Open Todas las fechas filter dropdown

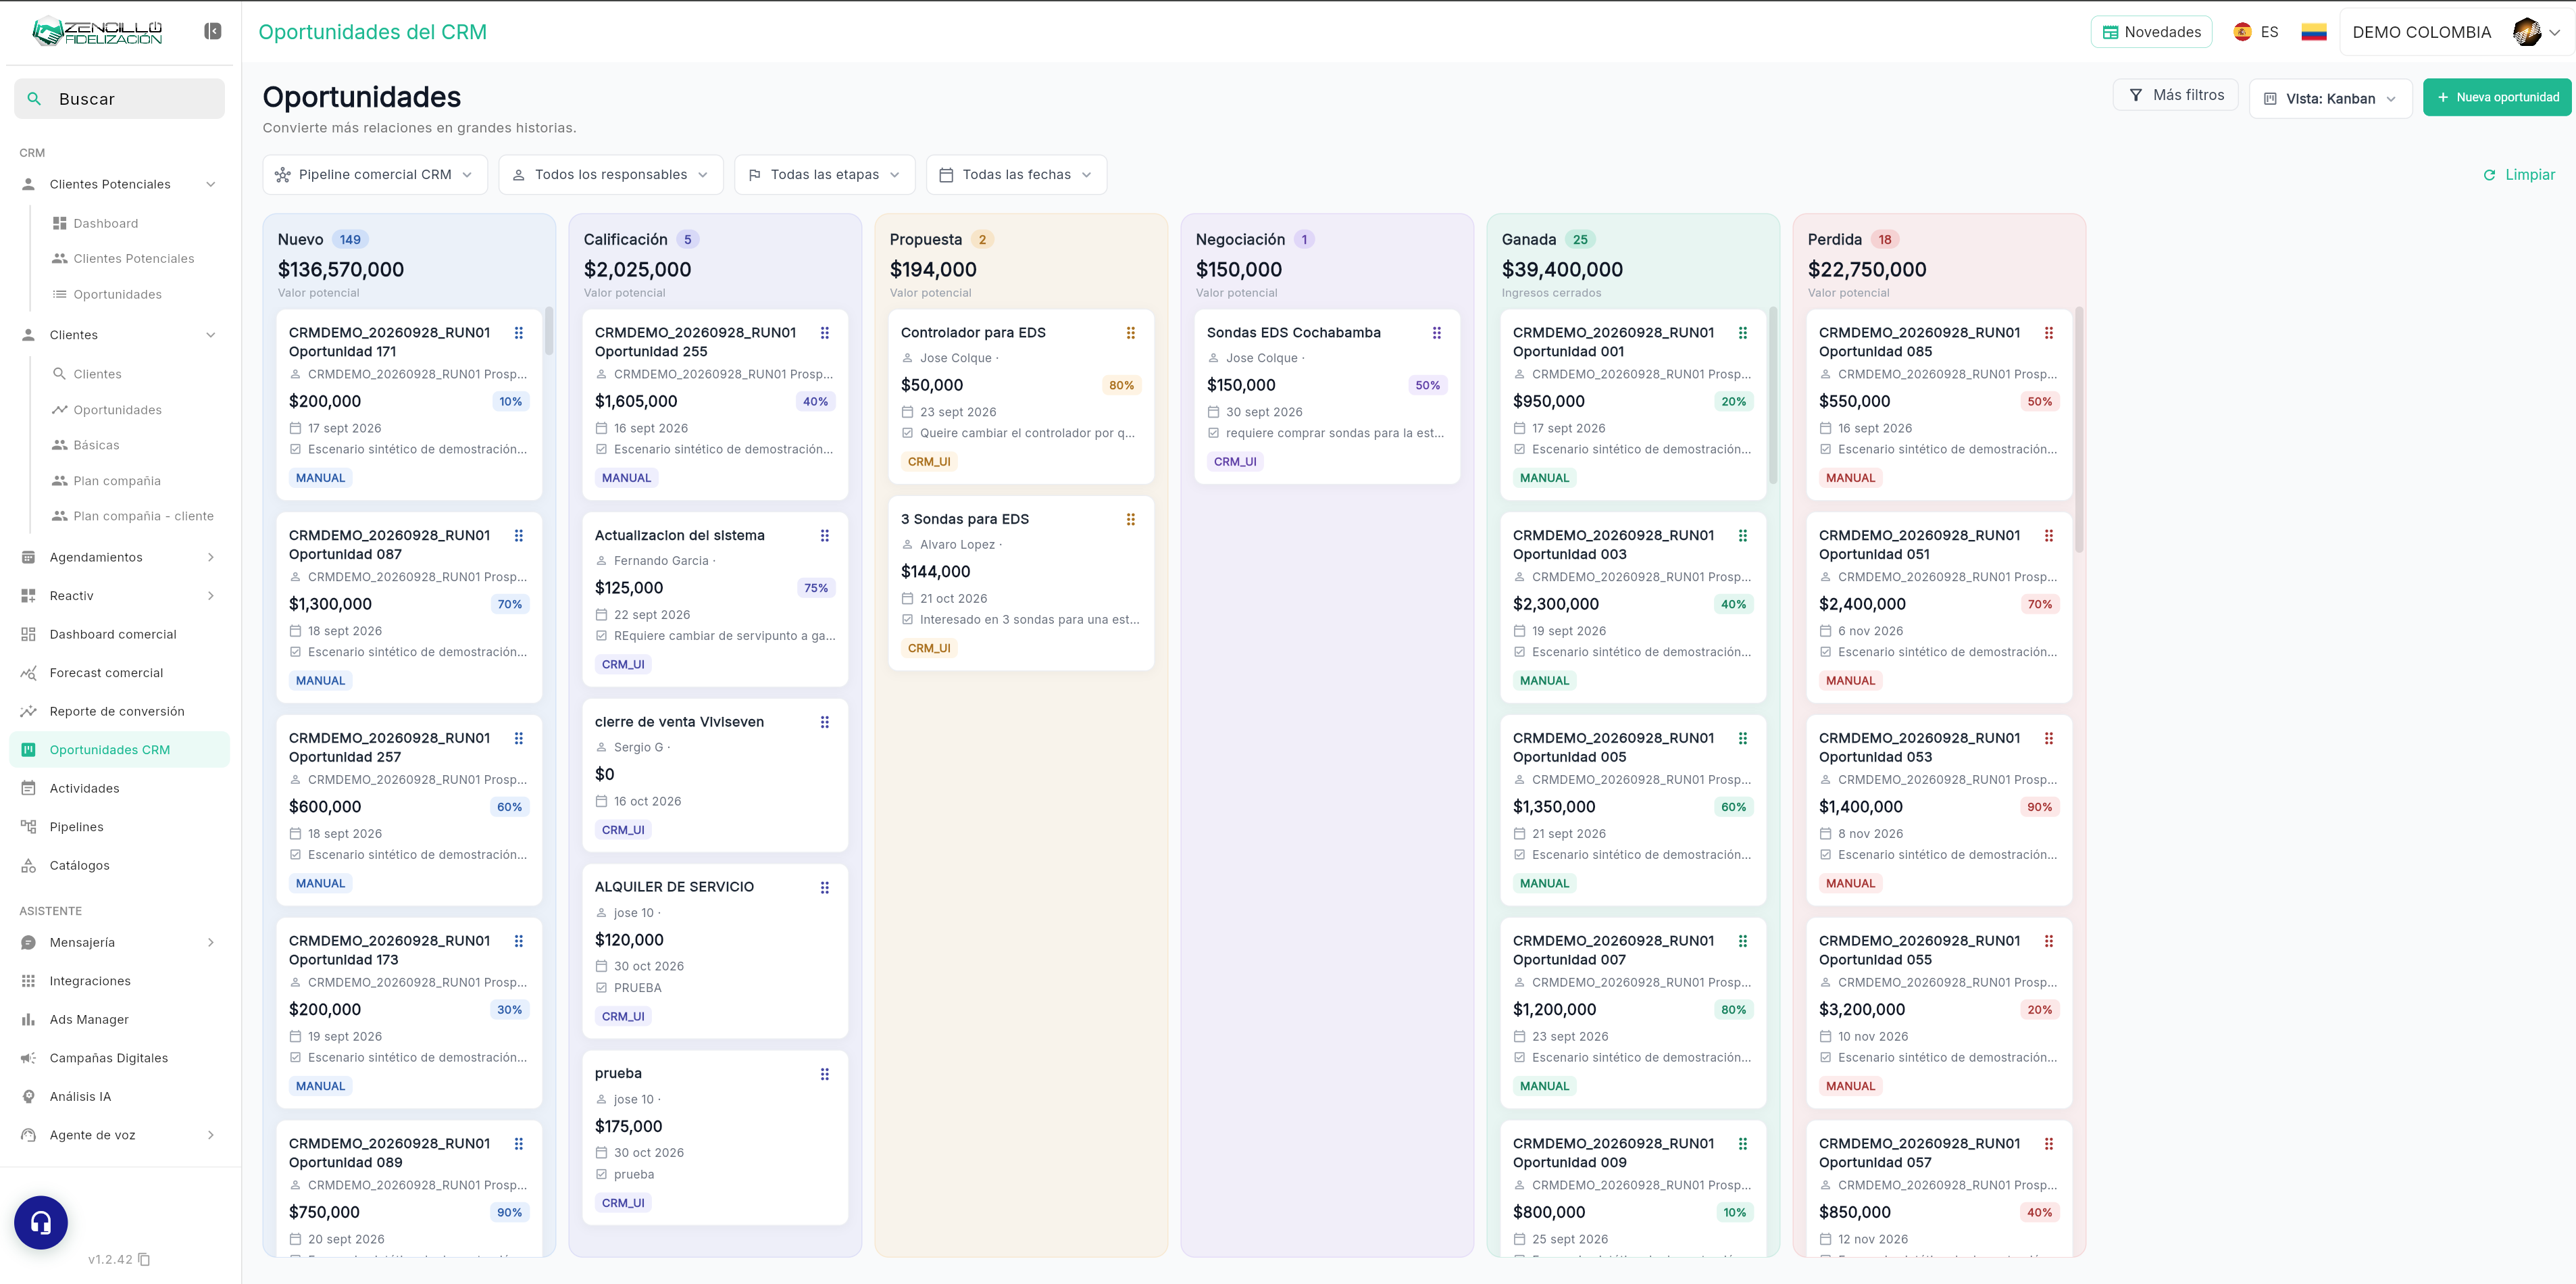point(1016,174)
